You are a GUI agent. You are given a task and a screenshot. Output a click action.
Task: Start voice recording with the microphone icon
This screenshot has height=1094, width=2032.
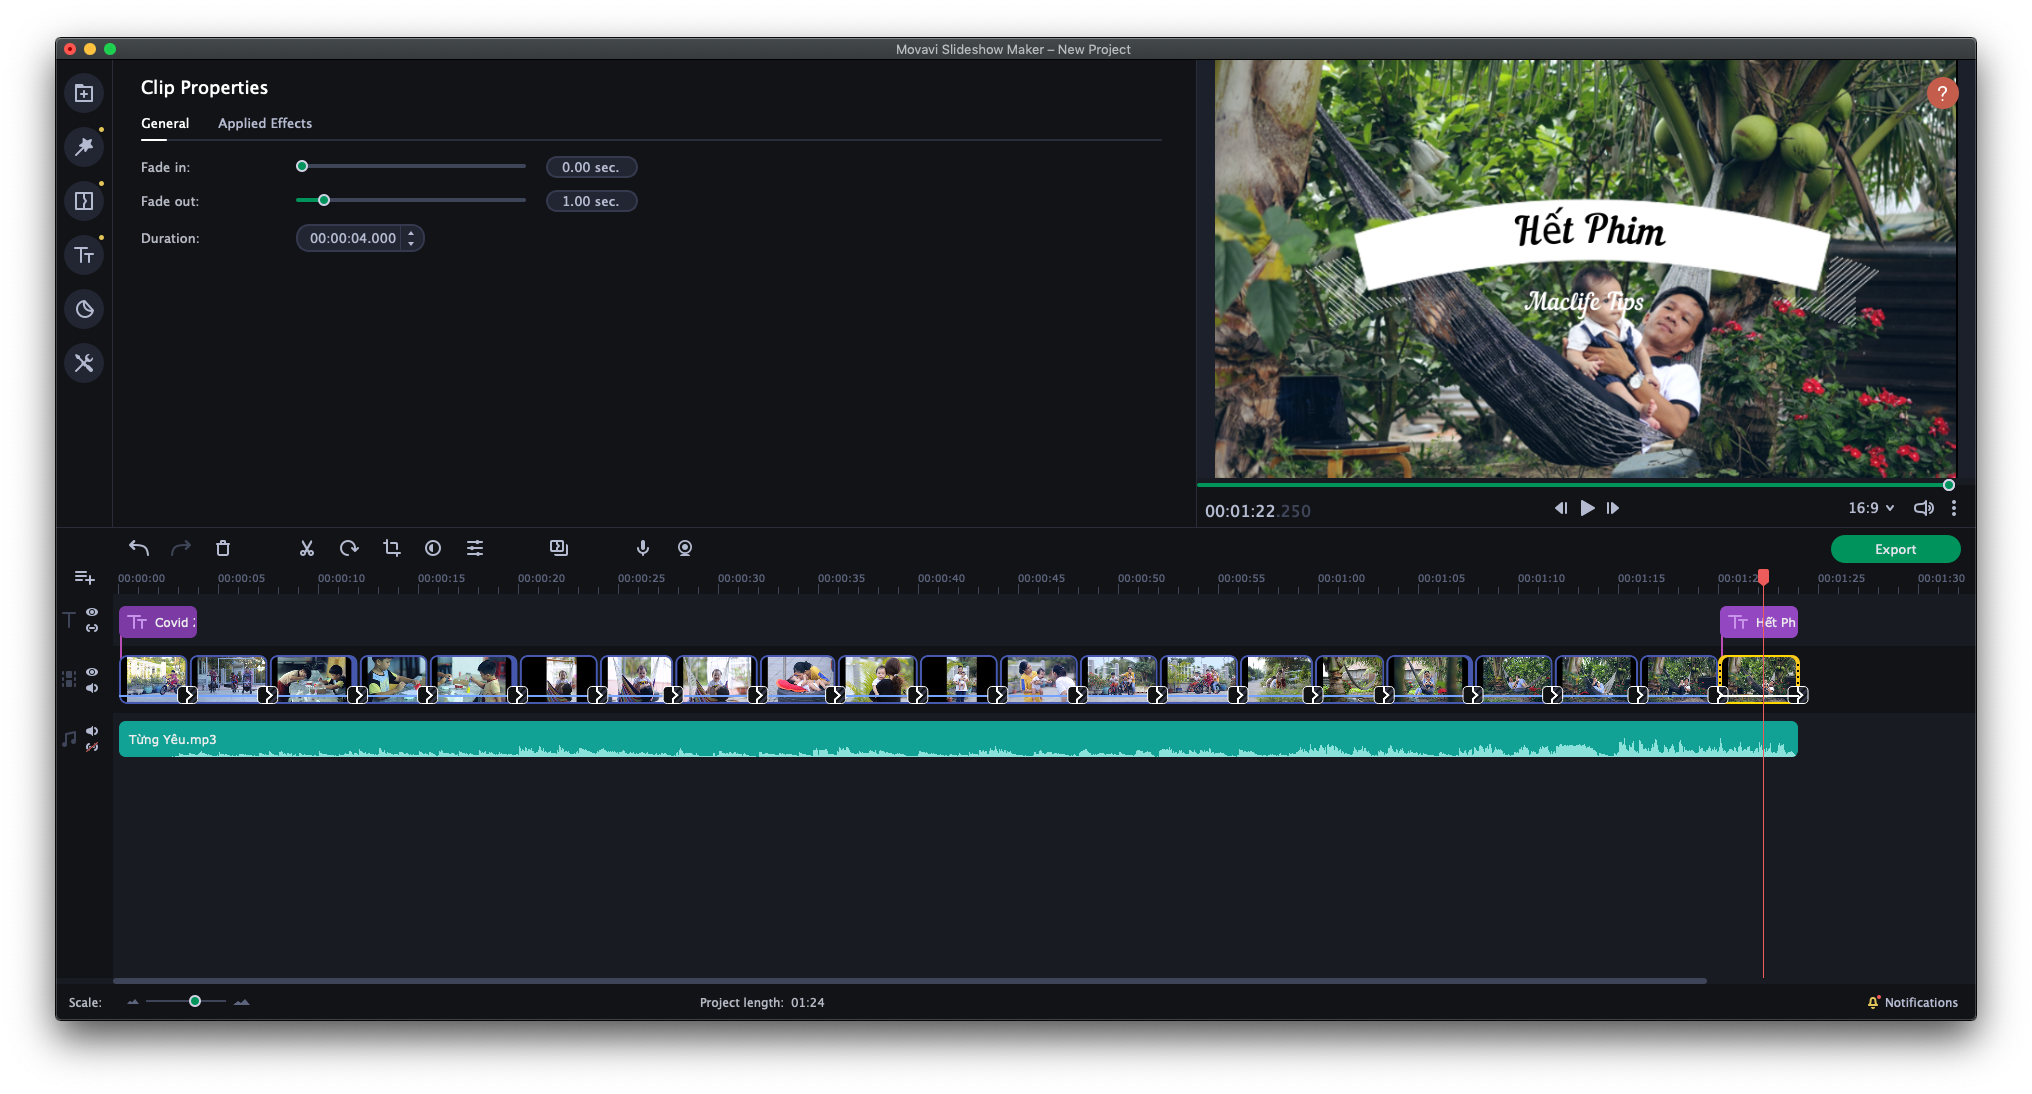point(642,548)
